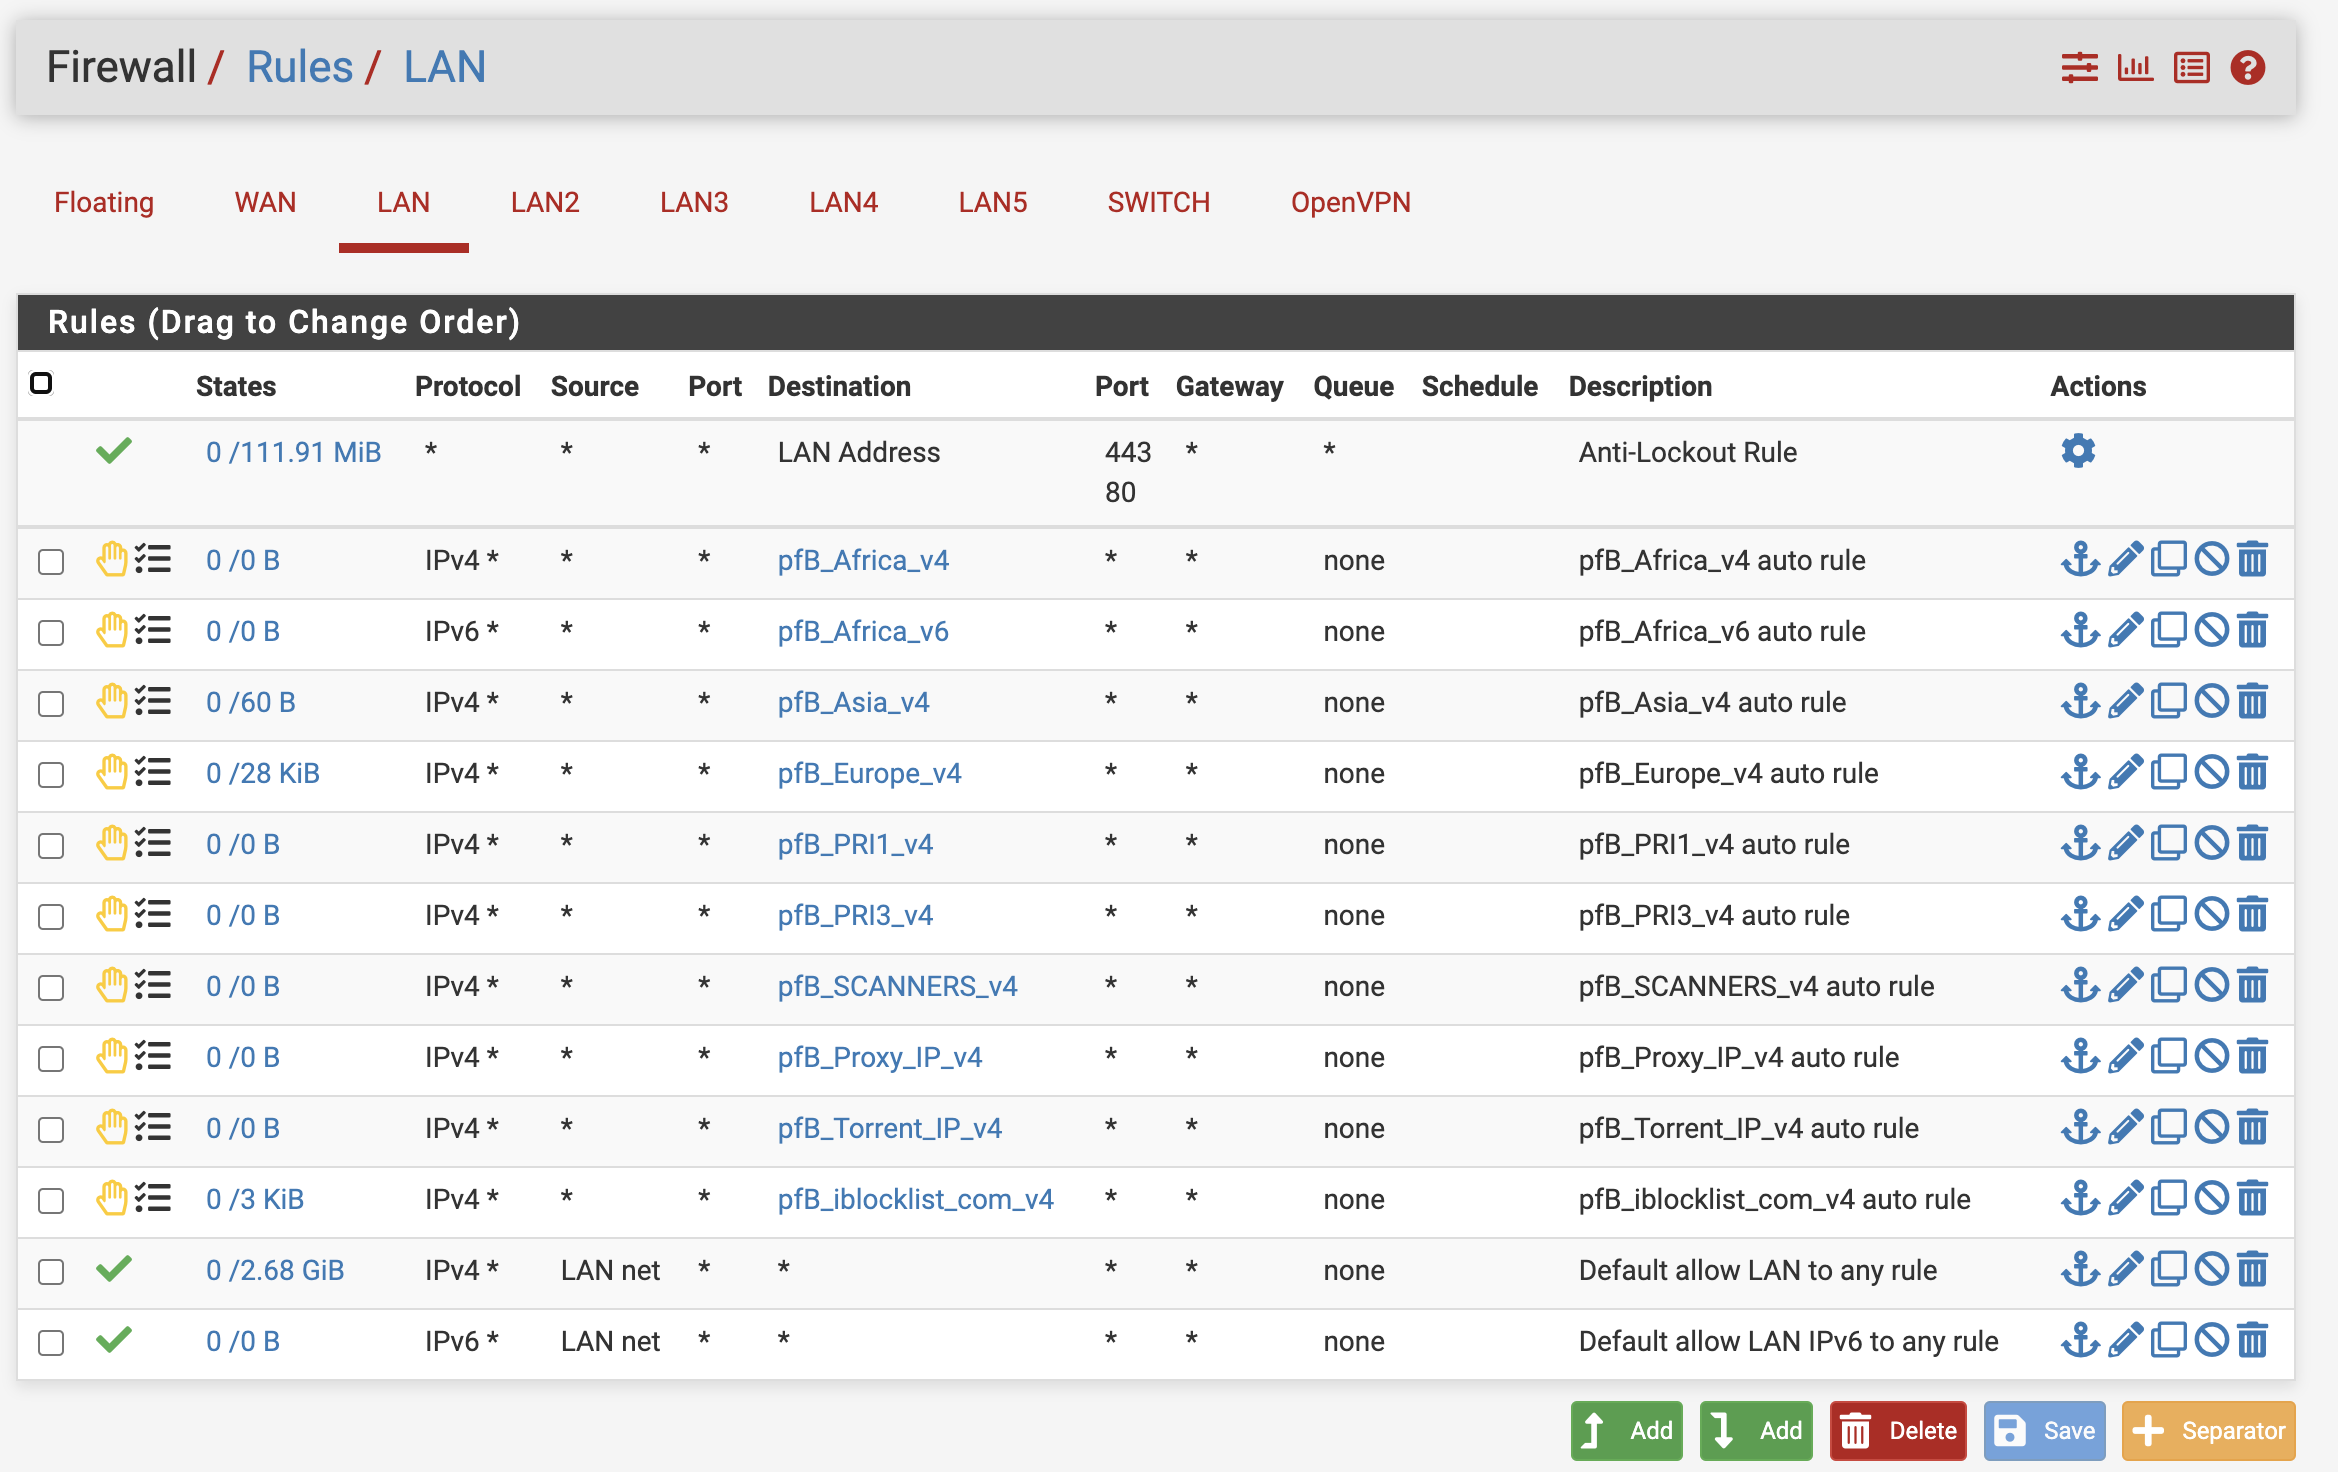Disable the pfB_Proxy_IP_v4 rule
Screen dimensions: 2338x1472
pos(2211,1056)
